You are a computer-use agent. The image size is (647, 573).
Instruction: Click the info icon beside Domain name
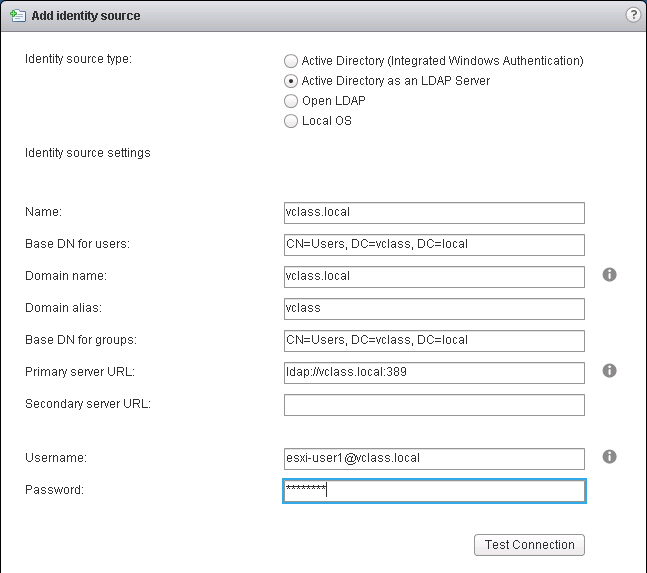point(610,275)
